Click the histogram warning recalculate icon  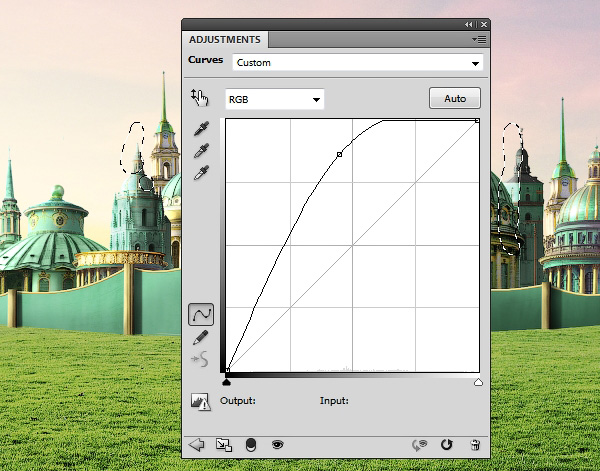(201, 401)
